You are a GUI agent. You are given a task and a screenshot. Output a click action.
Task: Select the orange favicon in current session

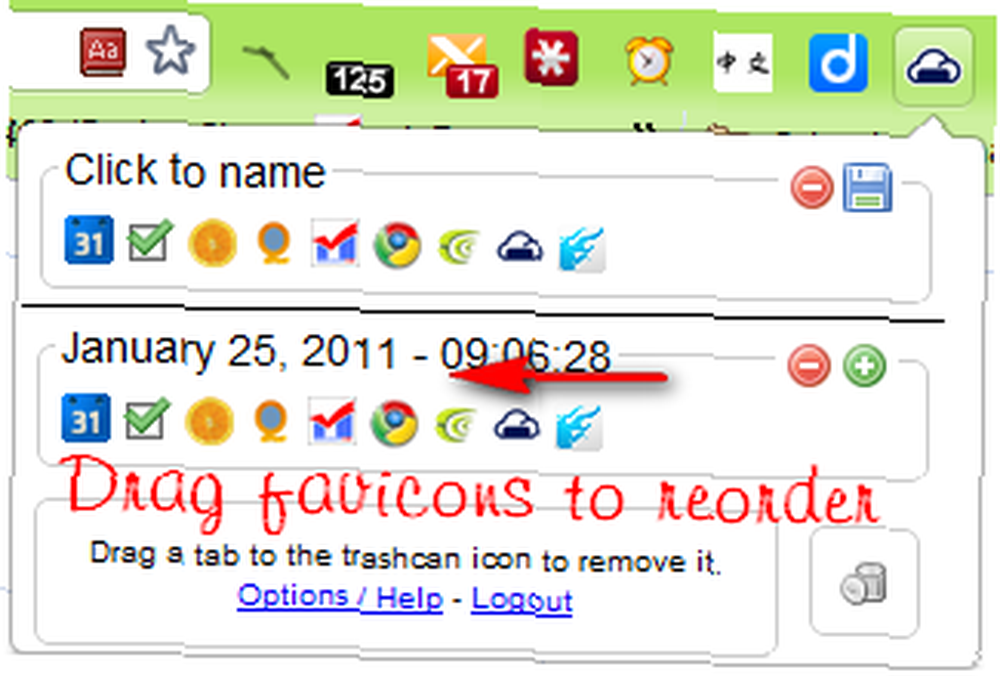[x=212, y=242]
